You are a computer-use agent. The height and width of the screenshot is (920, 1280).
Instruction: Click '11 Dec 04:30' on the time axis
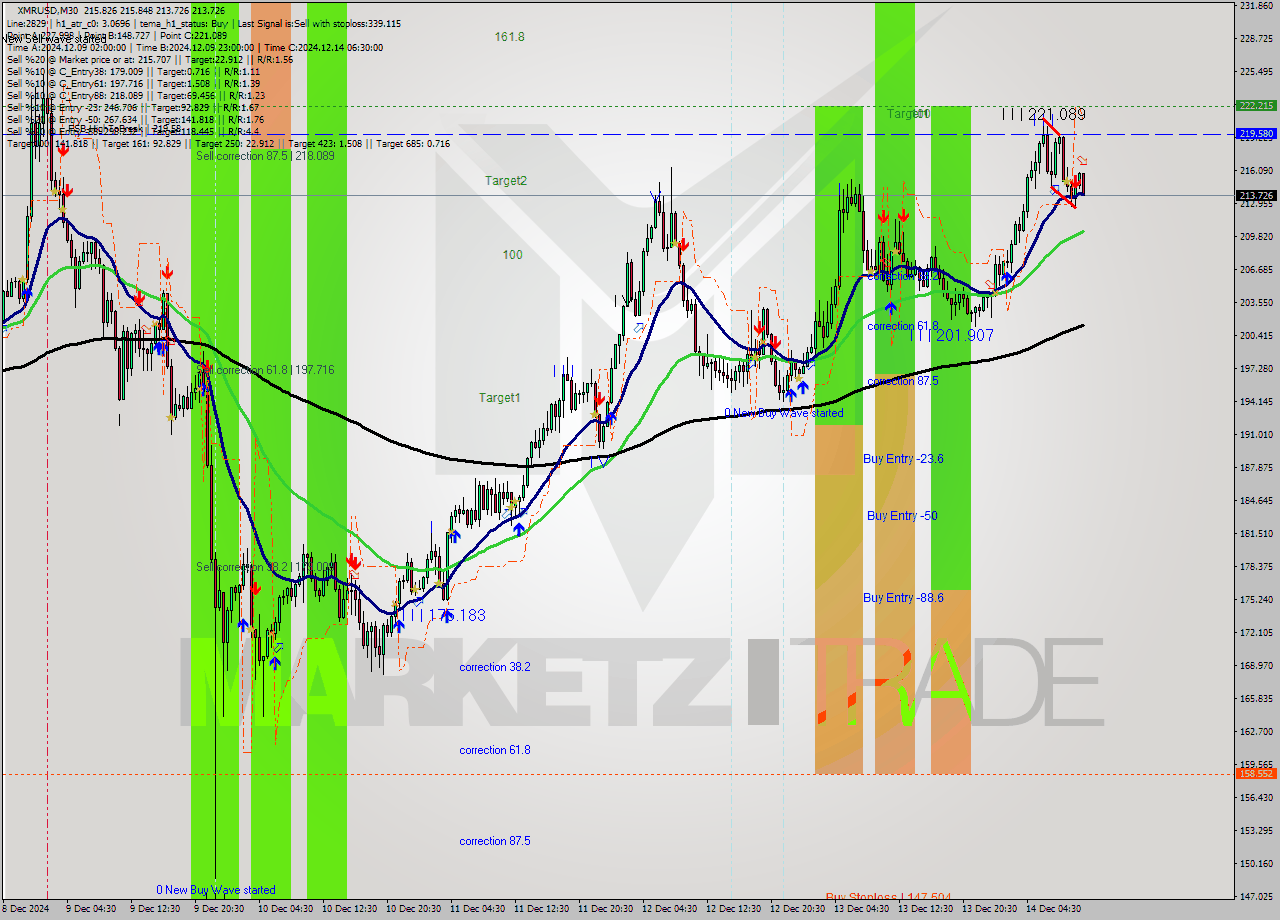(x=477, y=909)
